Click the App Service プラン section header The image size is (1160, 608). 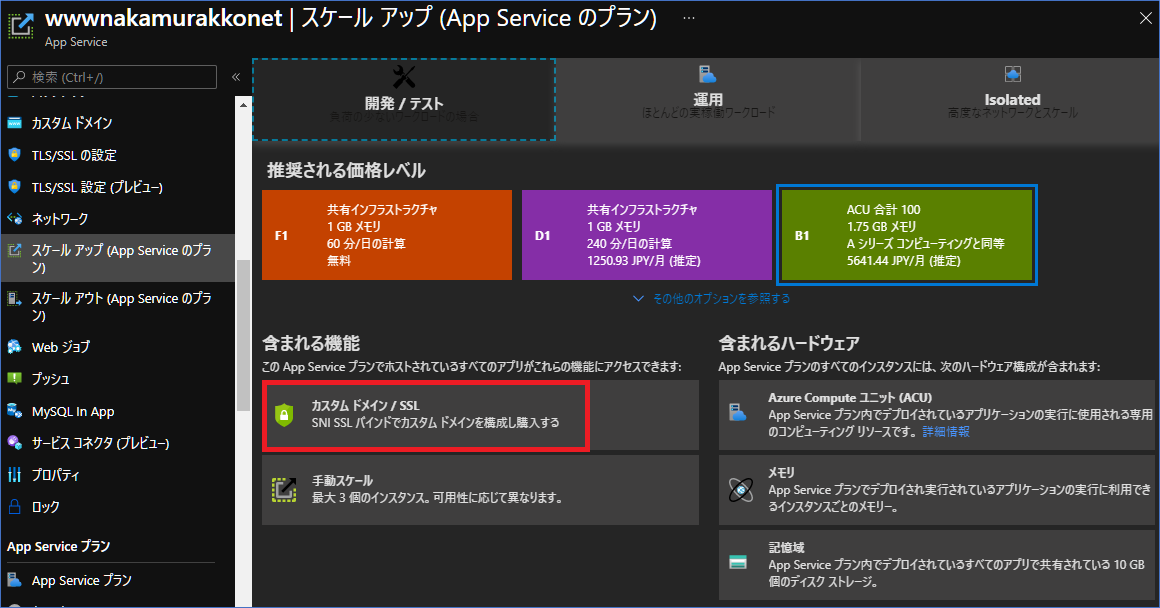coord(58,546)
